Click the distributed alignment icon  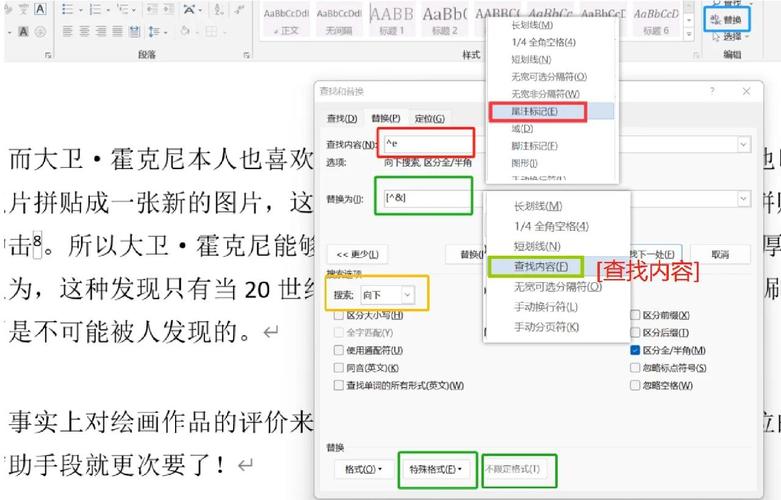pos(134,32)
